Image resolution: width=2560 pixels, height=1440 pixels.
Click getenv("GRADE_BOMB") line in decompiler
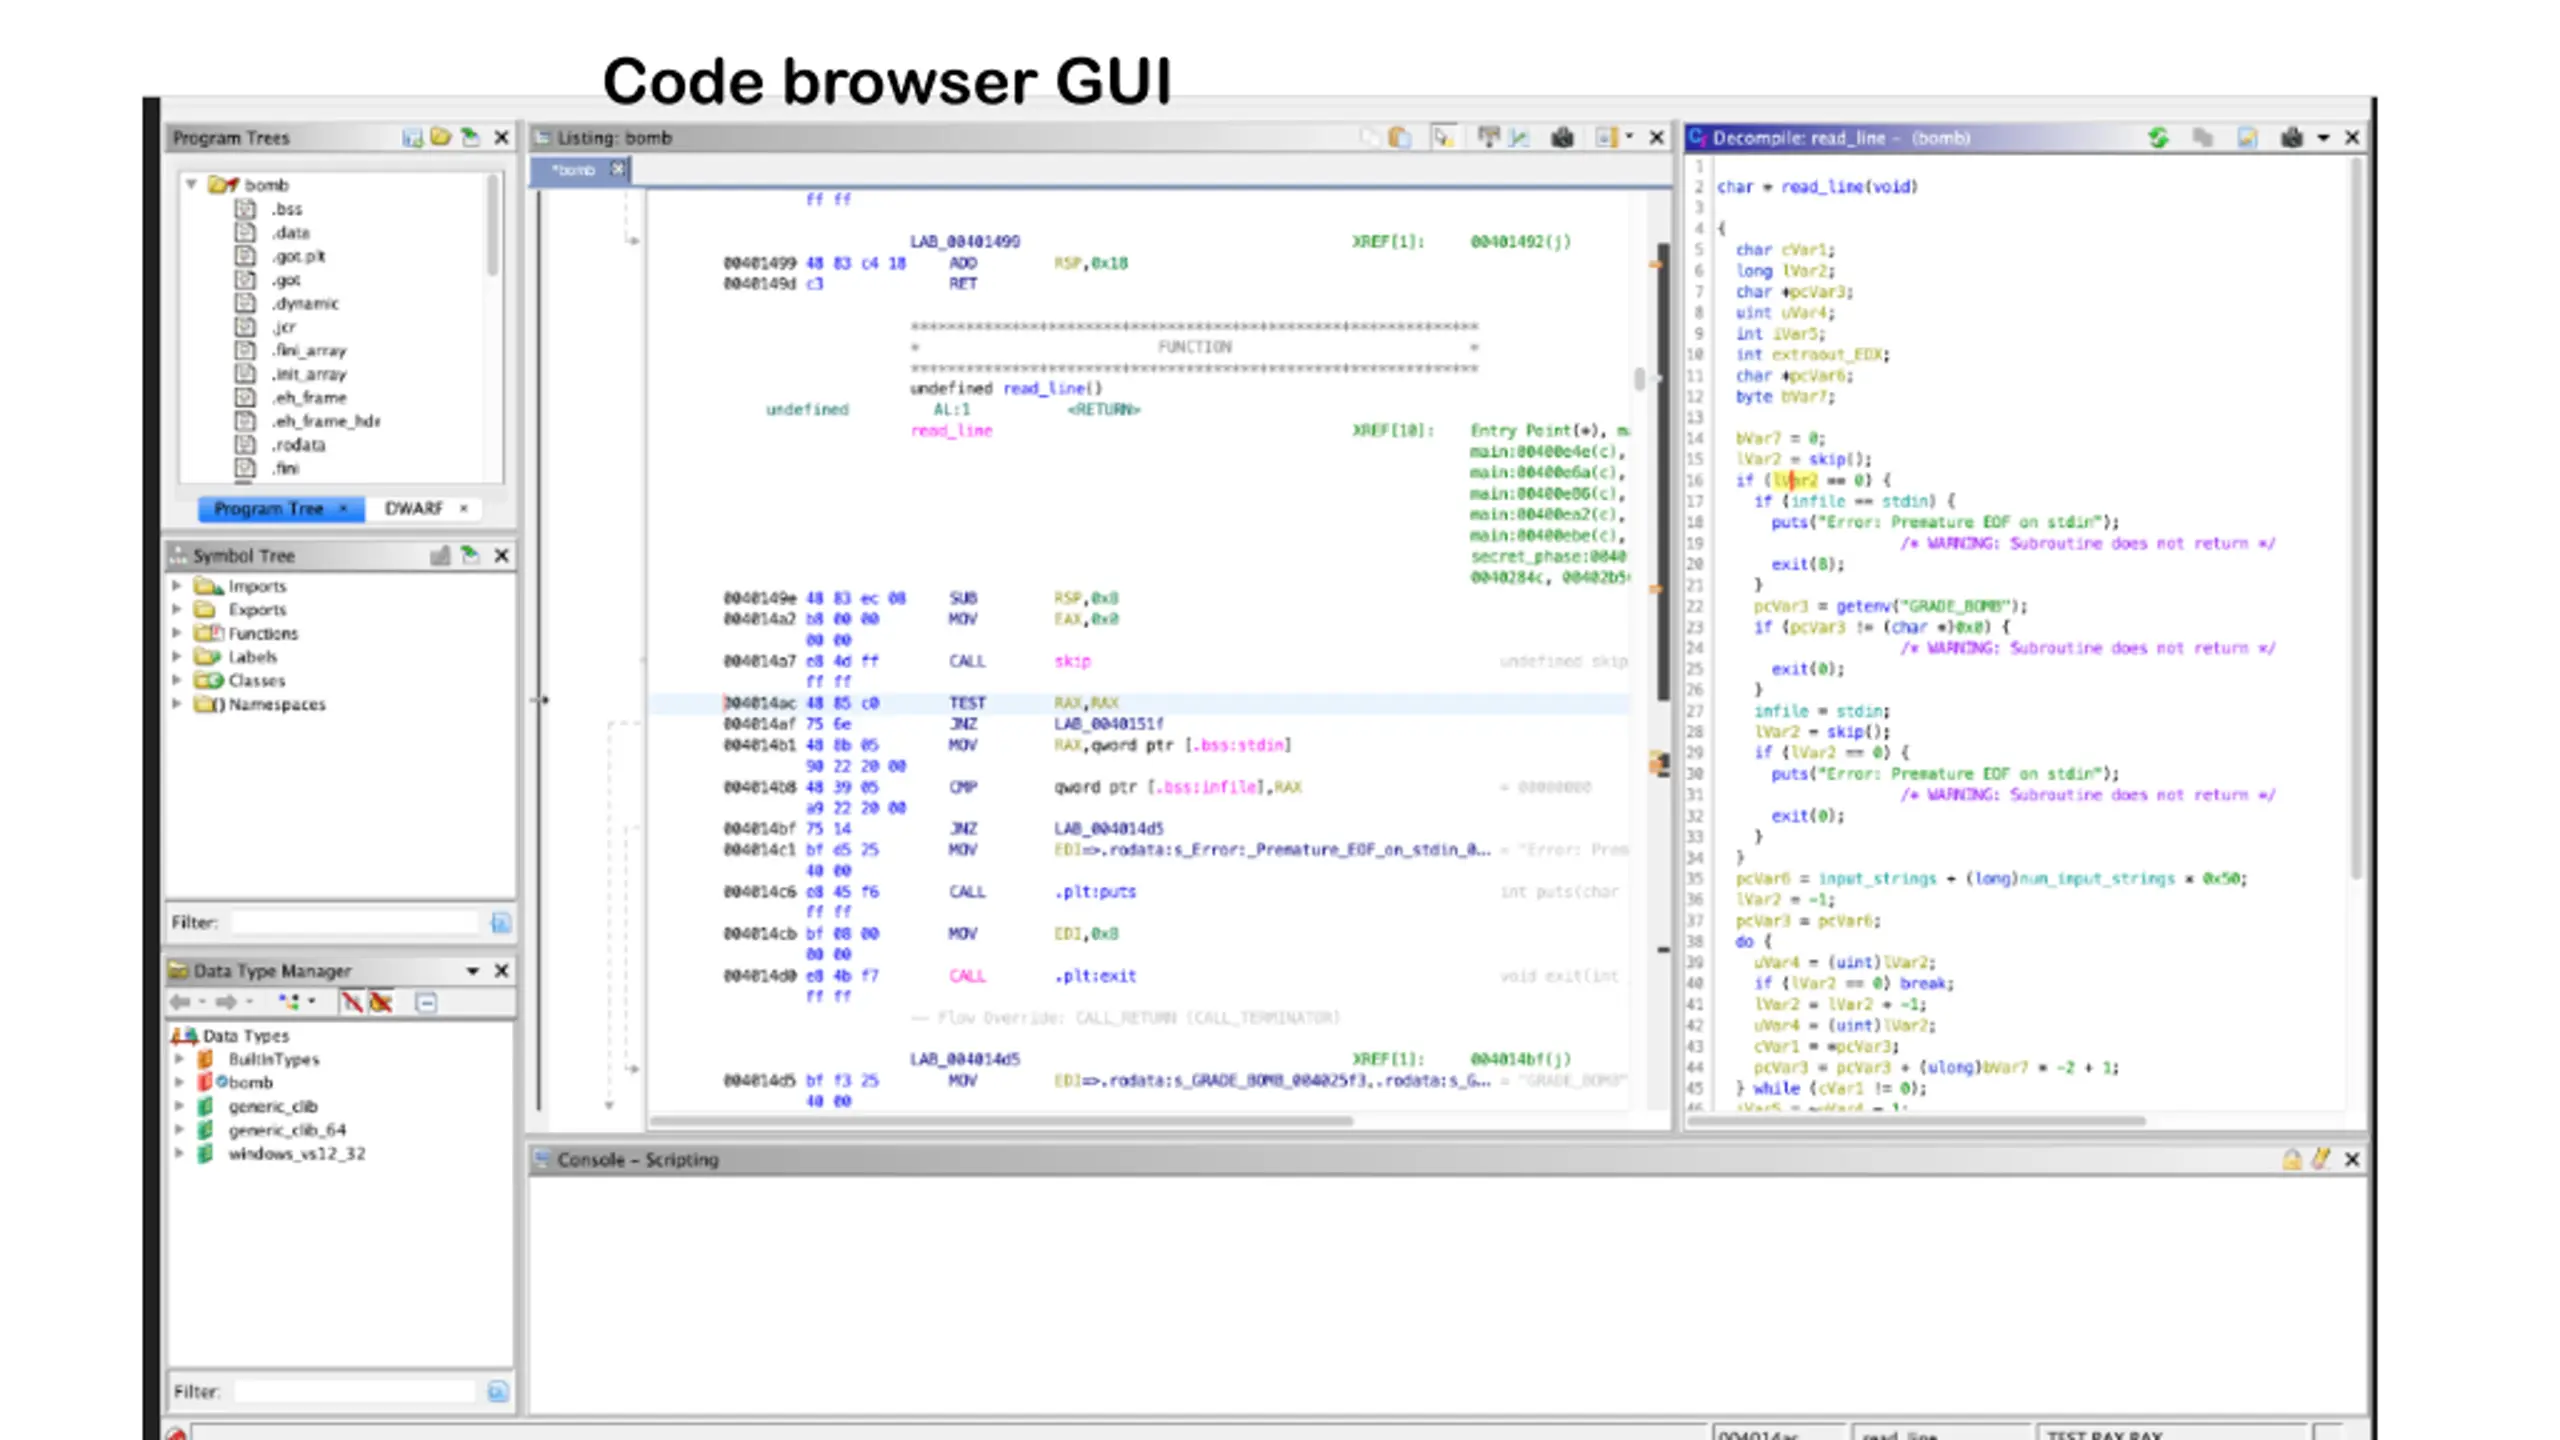1890,606
